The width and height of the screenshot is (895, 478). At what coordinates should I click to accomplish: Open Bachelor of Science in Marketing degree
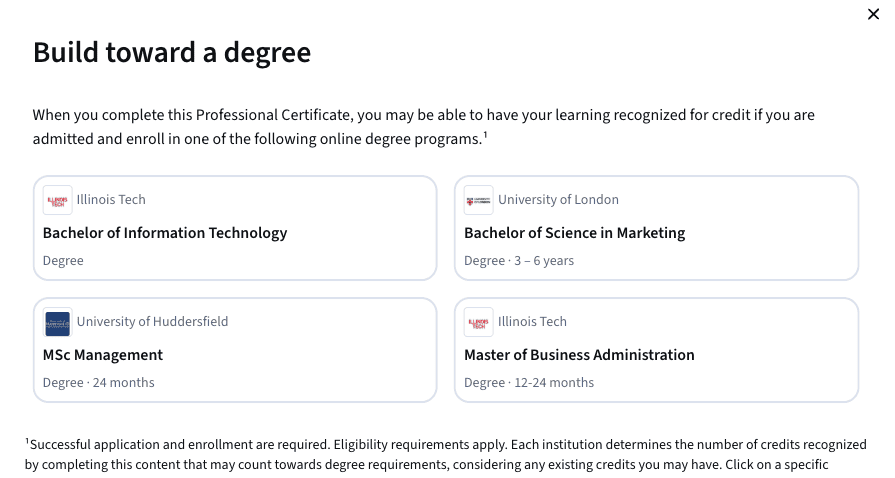574,233
